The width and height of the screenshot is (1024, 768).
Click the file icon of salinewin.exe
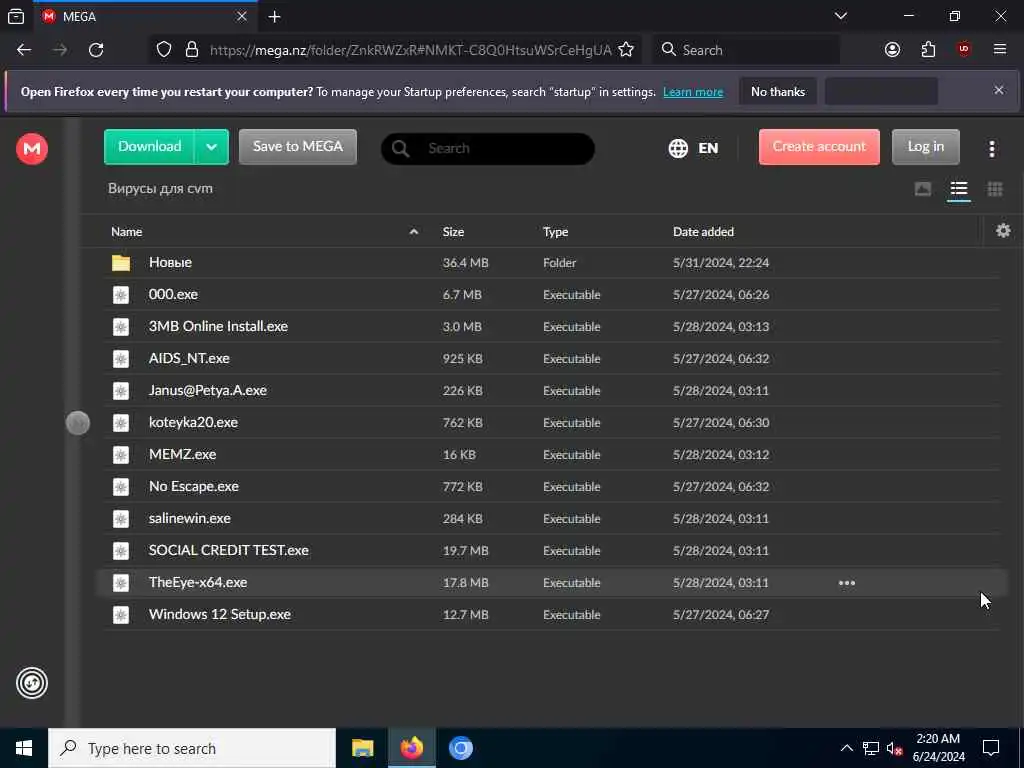tap(121, 519)
